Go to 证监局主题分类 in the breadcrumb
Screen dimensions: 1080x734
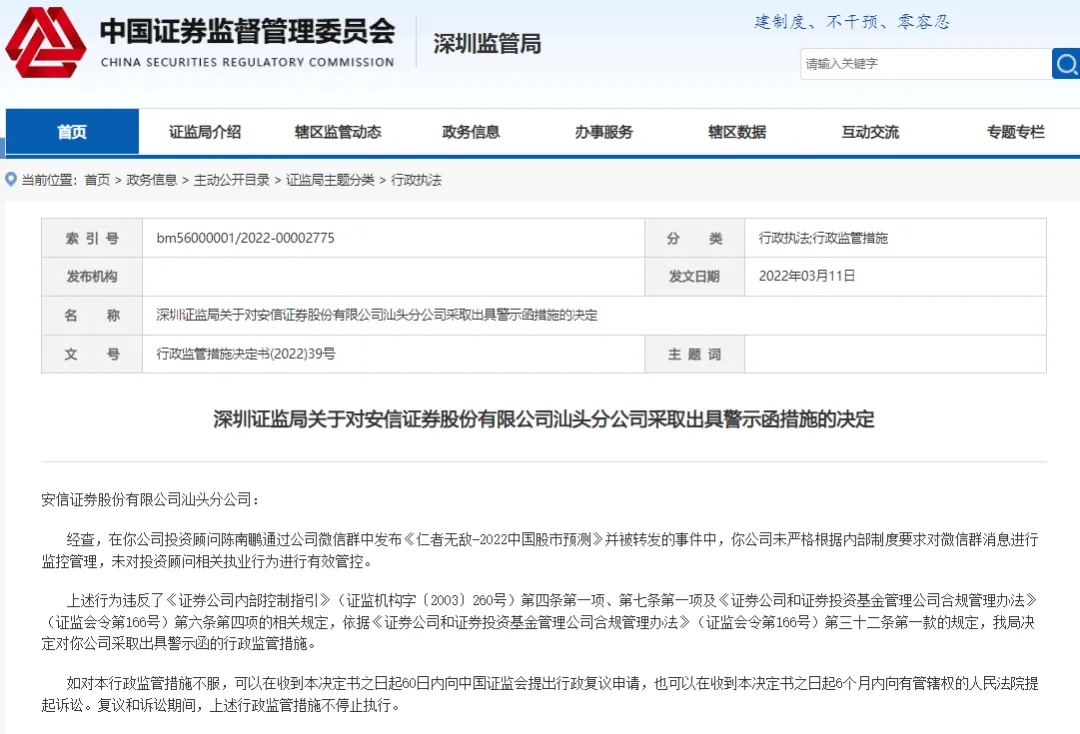[330, 180]
